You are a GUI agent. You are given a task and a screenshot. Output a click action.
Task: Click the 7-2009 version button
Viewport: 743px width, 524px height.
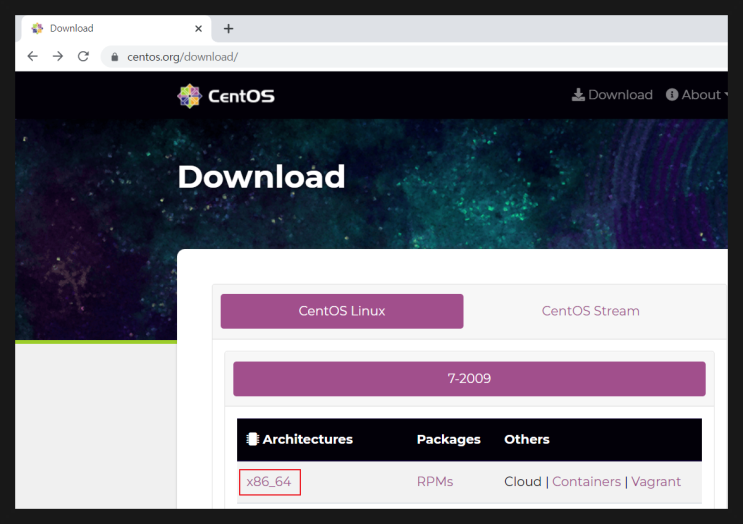coord(469,379)
